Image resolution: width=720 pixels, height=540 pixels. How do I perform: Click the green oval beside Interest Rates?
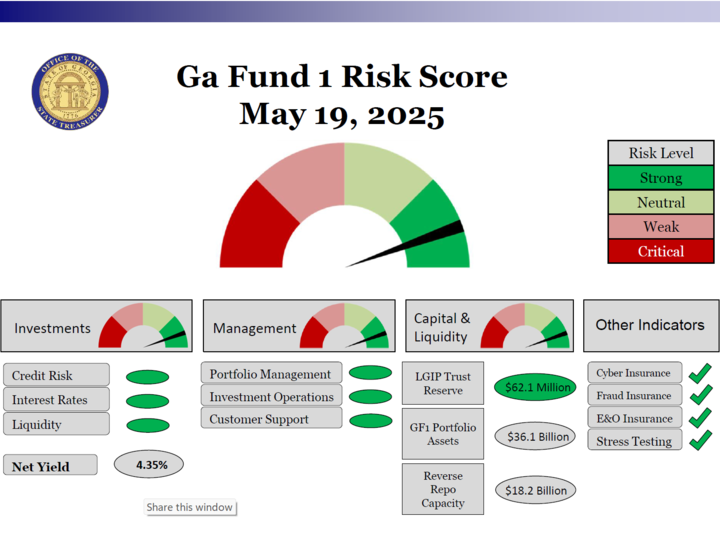click(x=147, y=401)
